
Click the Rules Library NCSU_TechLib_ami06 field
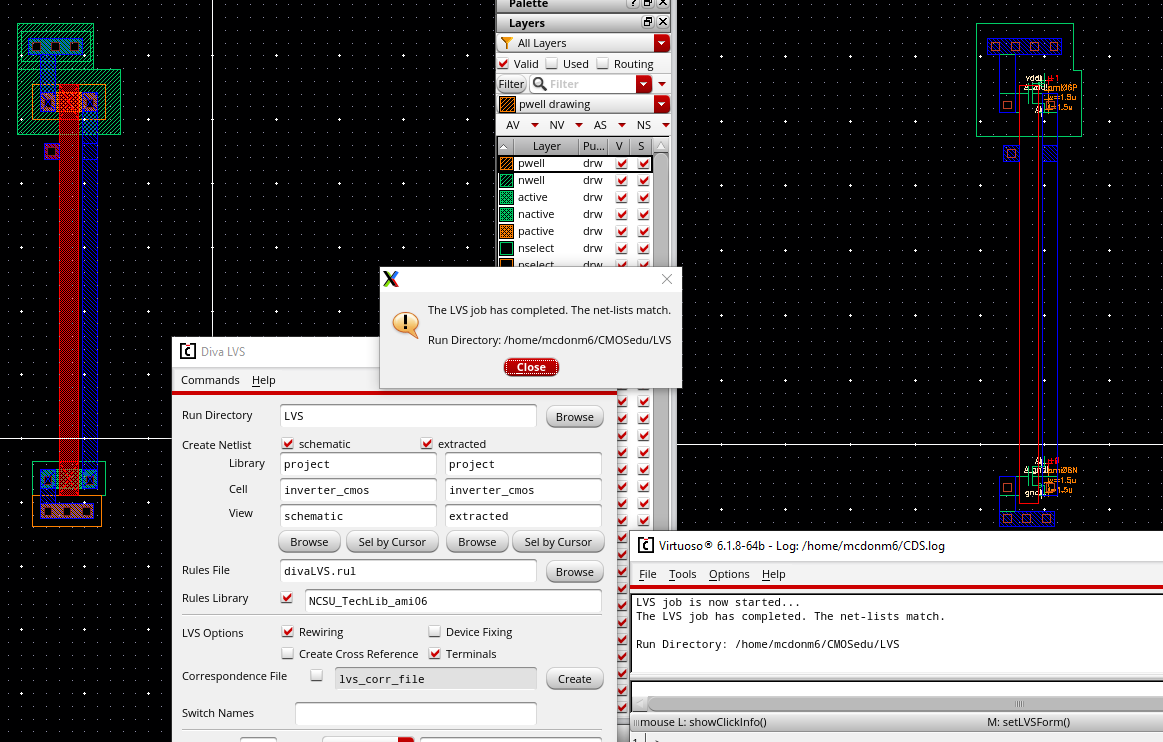coord(453,601)
